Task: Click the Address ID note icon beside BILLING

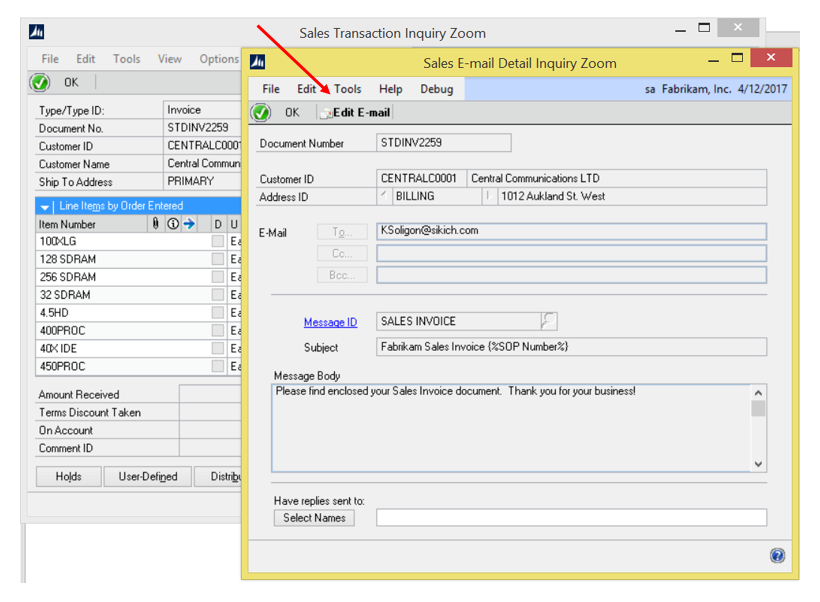Action: [385, 196]
